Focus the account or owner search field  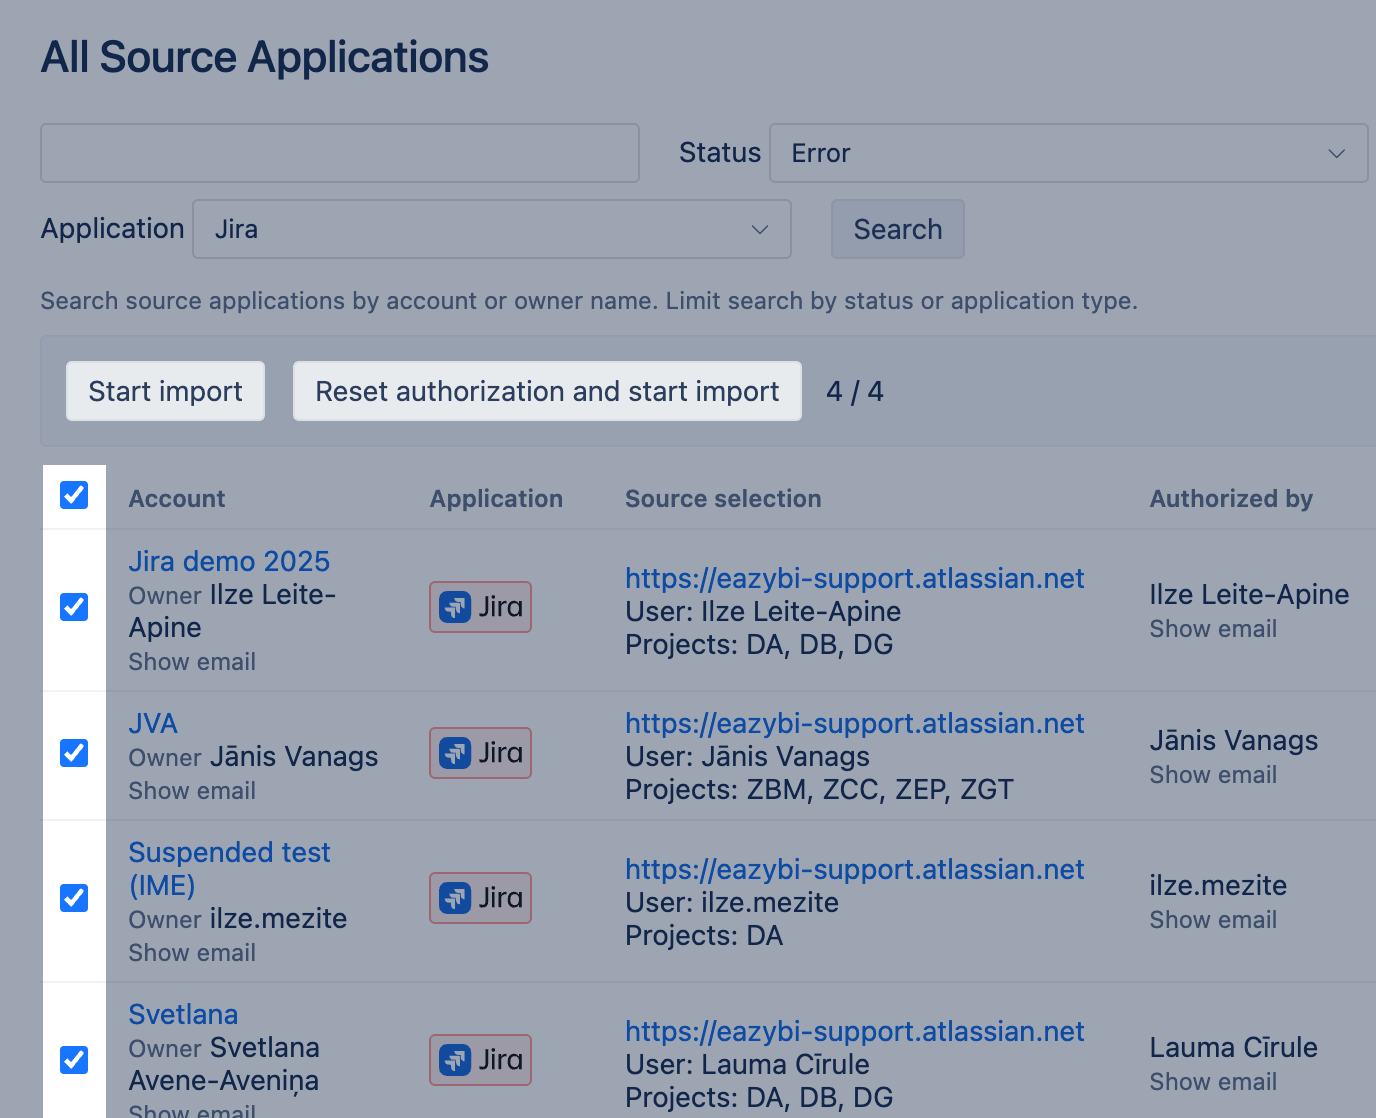(x=340, y=153)
